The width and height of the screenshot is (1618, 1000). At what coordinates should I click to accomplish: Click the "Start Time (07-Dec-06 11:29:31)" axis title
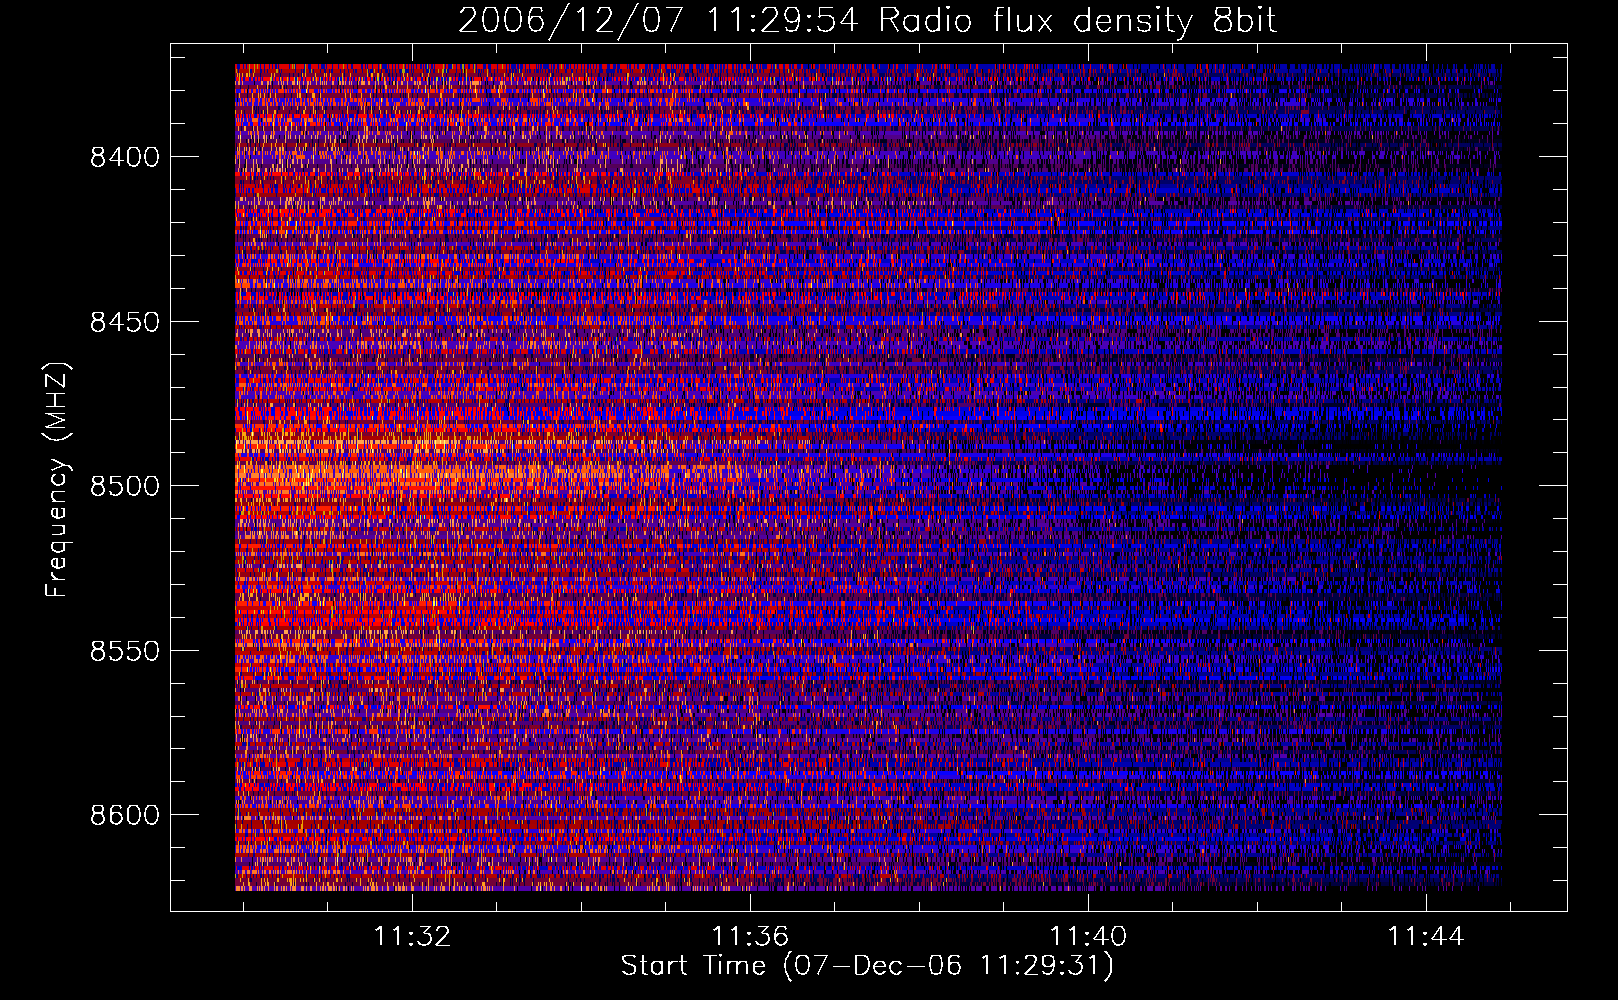pyautogui.click(x=867, y=966)
